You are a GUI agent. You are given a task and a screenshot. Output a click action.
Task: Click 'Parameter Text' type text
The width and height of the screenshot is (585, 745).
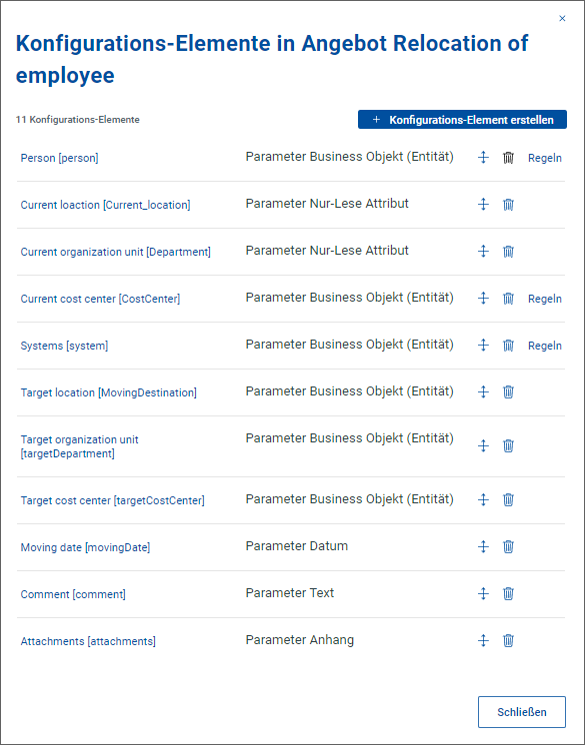290,593
